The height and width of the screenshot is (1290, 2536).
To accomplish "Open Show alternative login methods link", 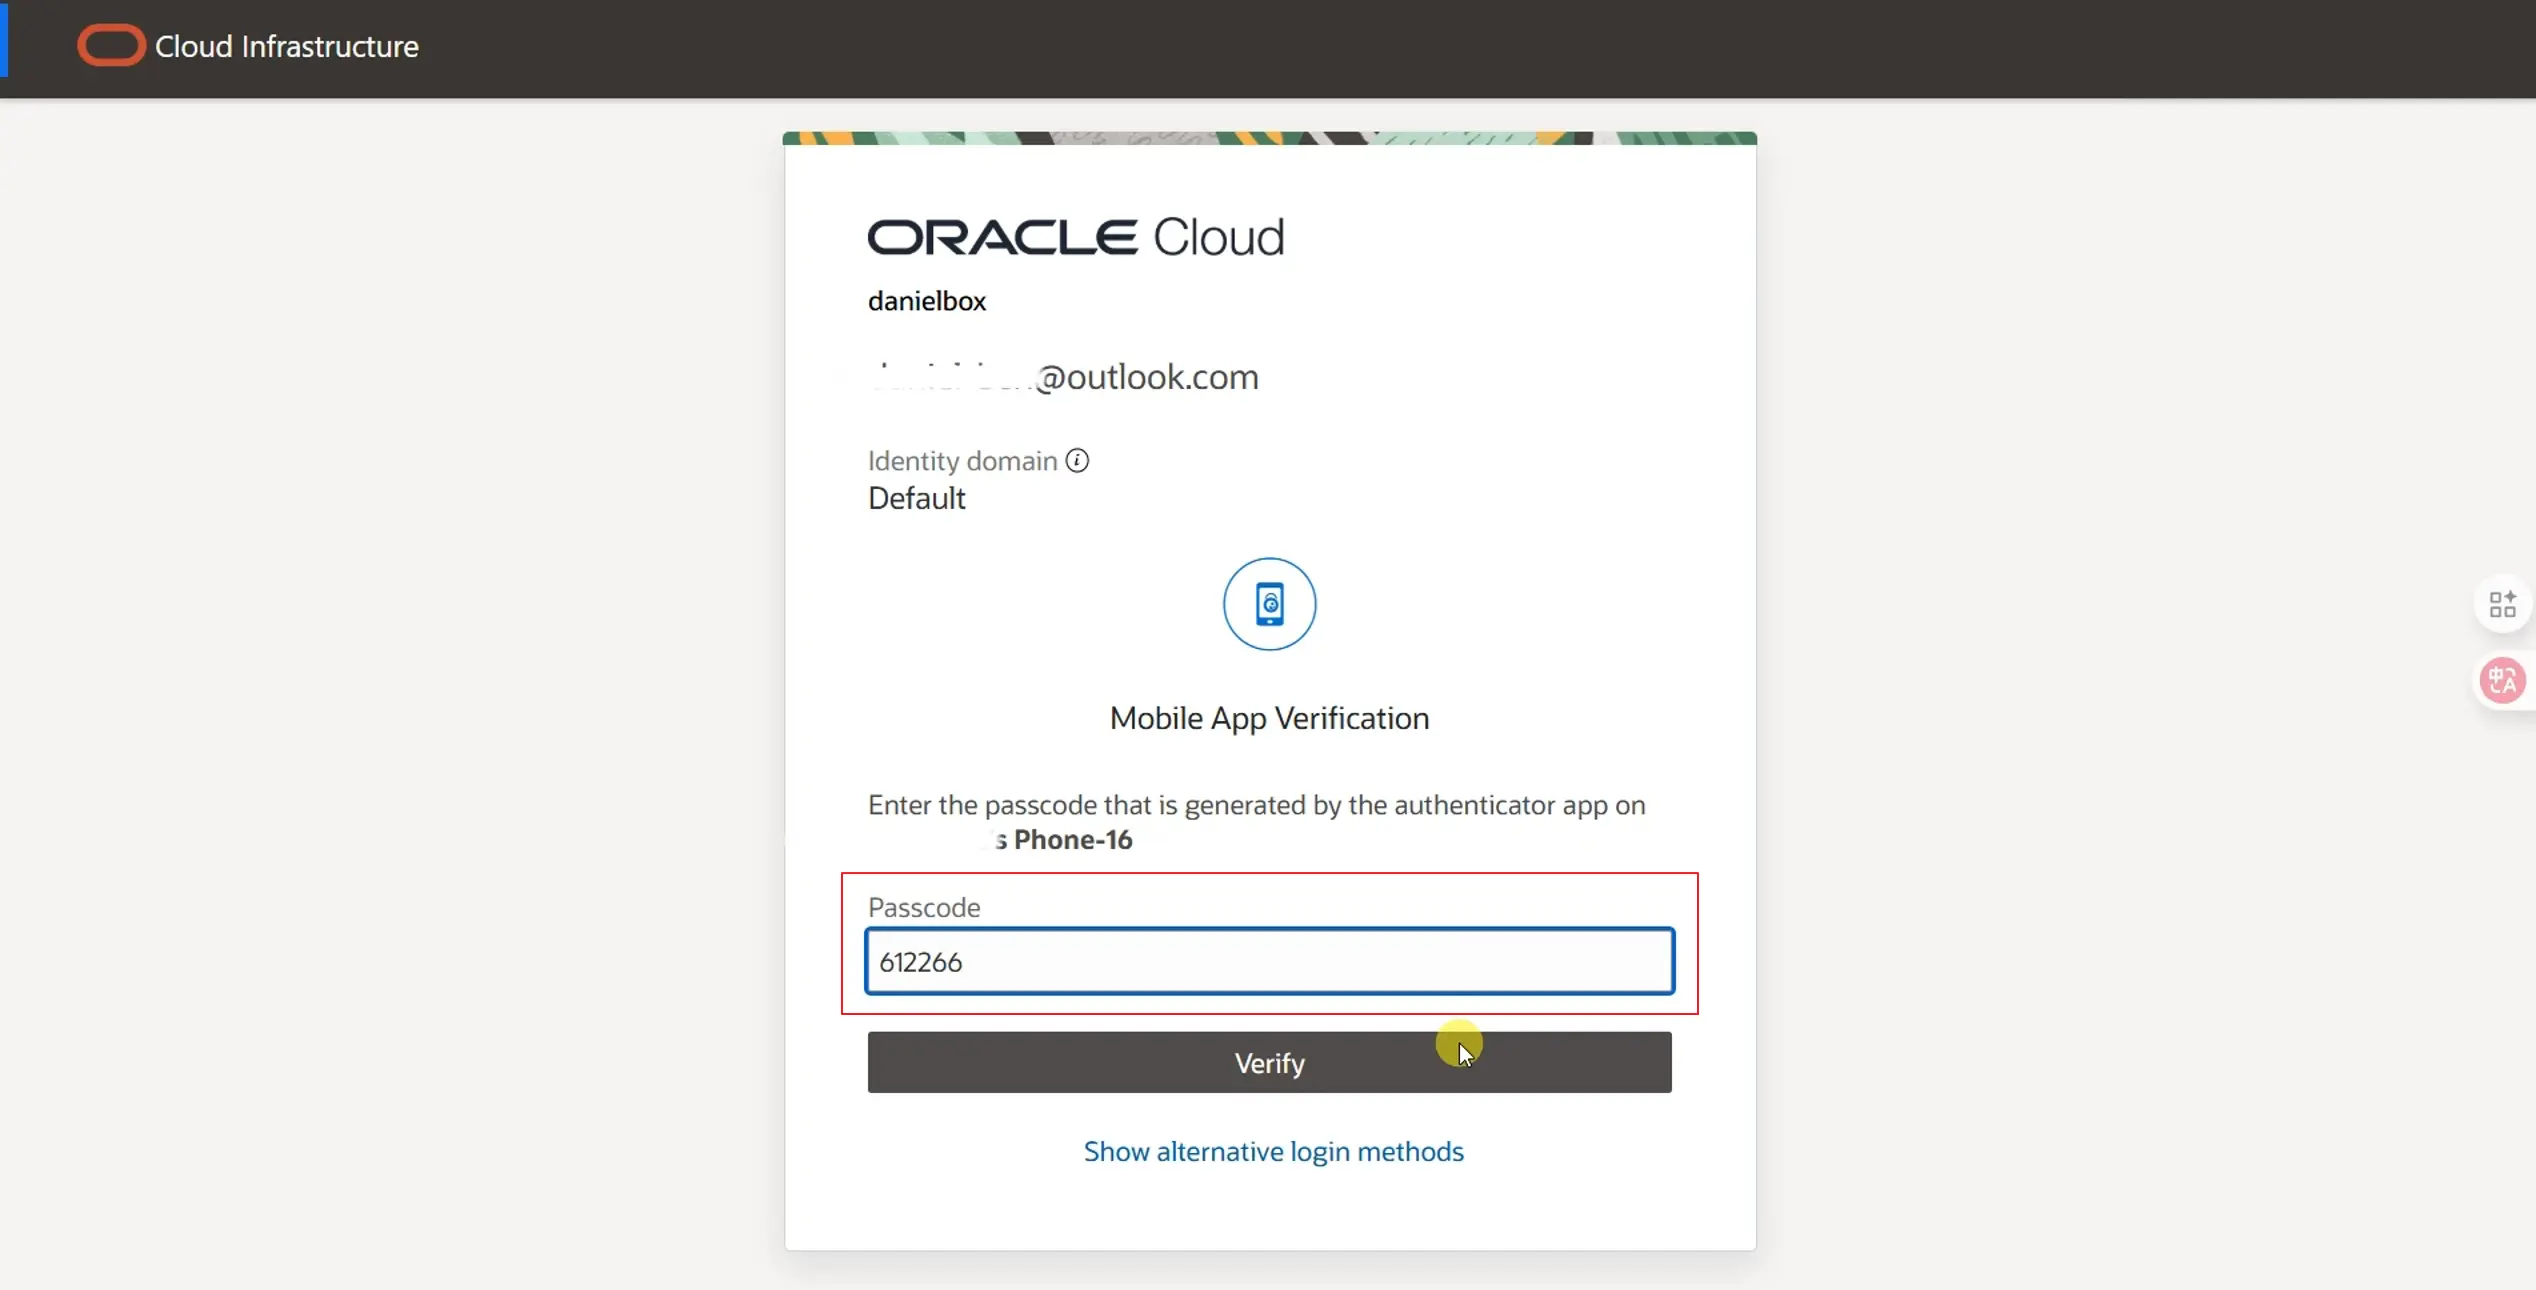I will (x=1273, y=1151).
